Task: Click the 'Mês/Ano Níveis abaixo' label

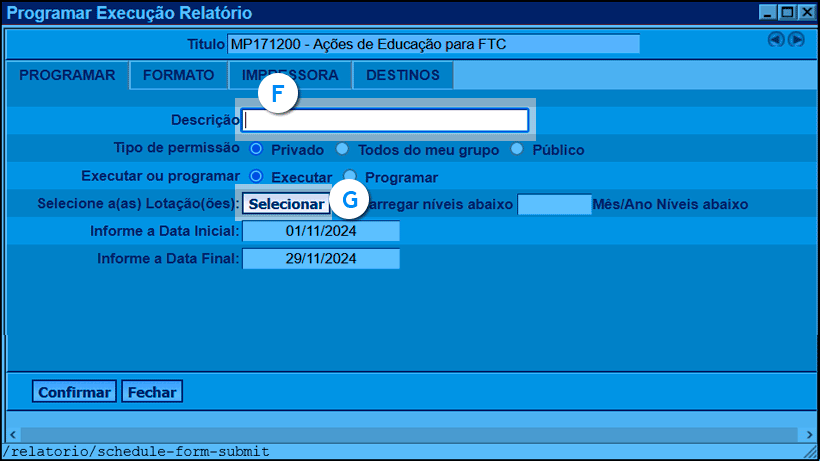Action: (x=670, y=204)
